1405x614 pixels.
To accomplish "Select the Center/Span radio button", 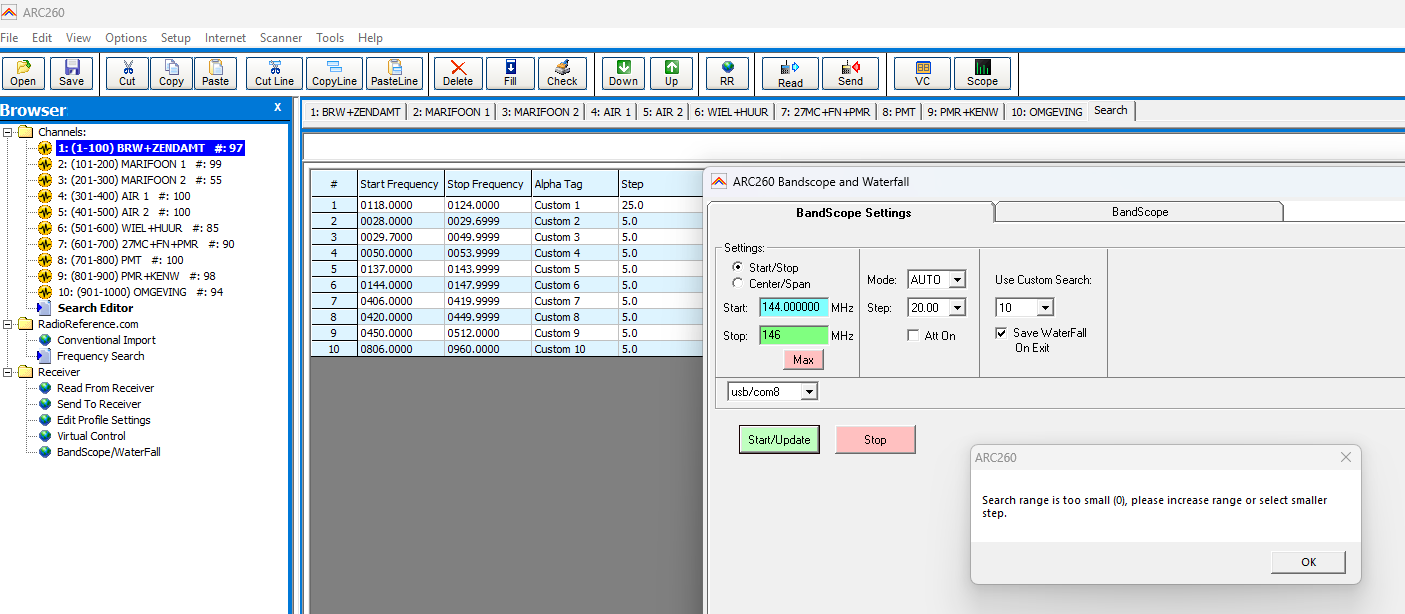I will [x=738, y=283].
